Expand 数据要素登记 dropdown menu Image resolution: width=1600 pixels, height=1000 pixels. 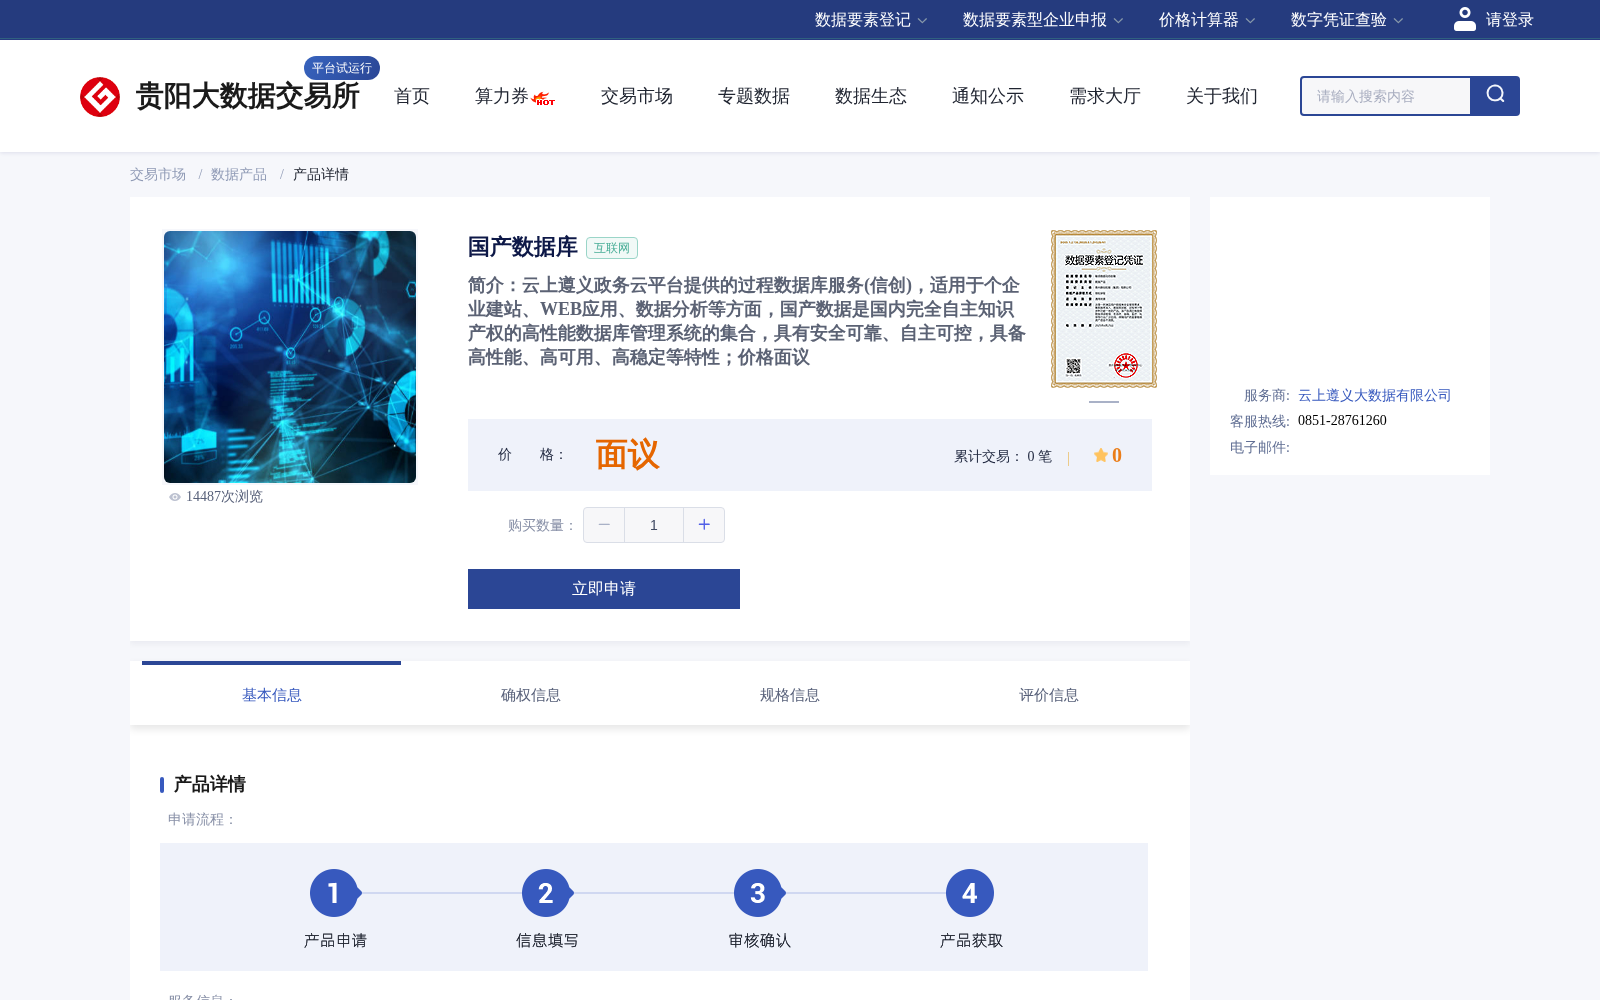871,20
